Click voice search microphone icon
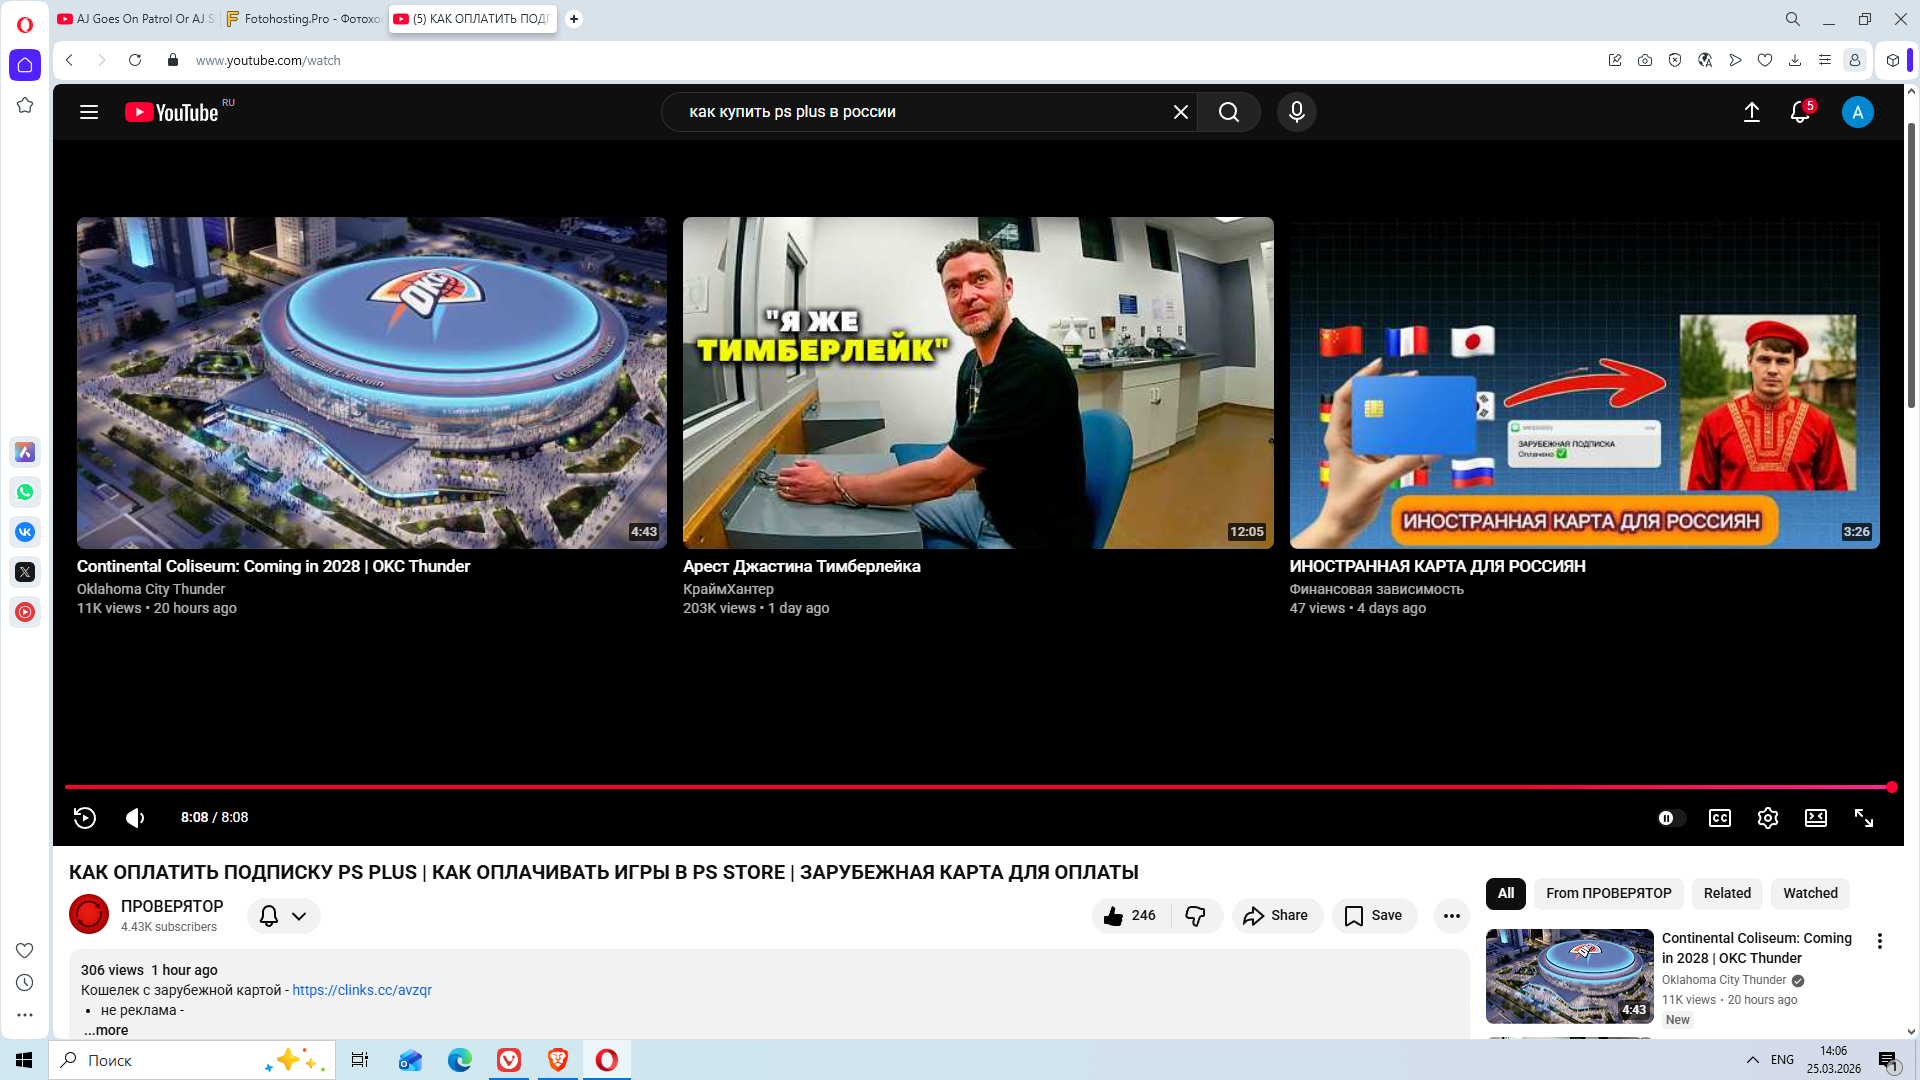 (x=1297, y=112)
